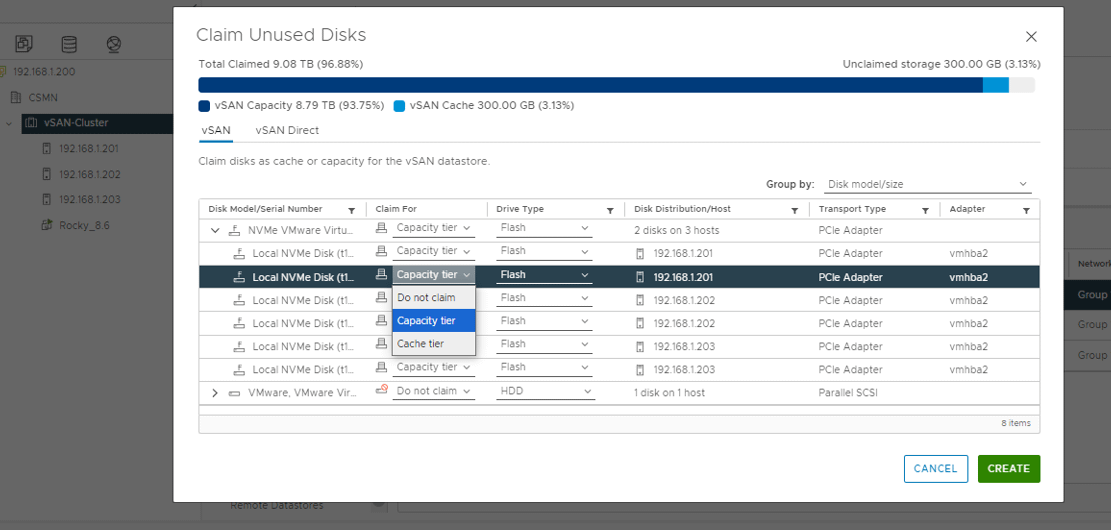Viewport: 1111px width, 530px height.
Task: Open Flash drive type dropdown in highlighted row
Action: [x=545, y=275]
